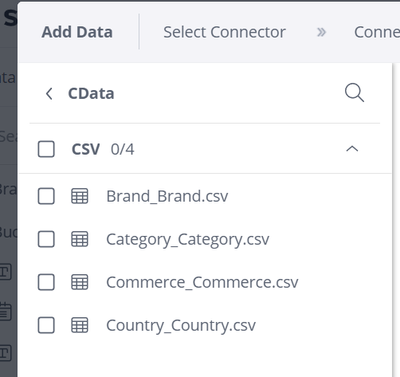Click the background calendar field icon
The image size is (400, 377).
(5, 312)
